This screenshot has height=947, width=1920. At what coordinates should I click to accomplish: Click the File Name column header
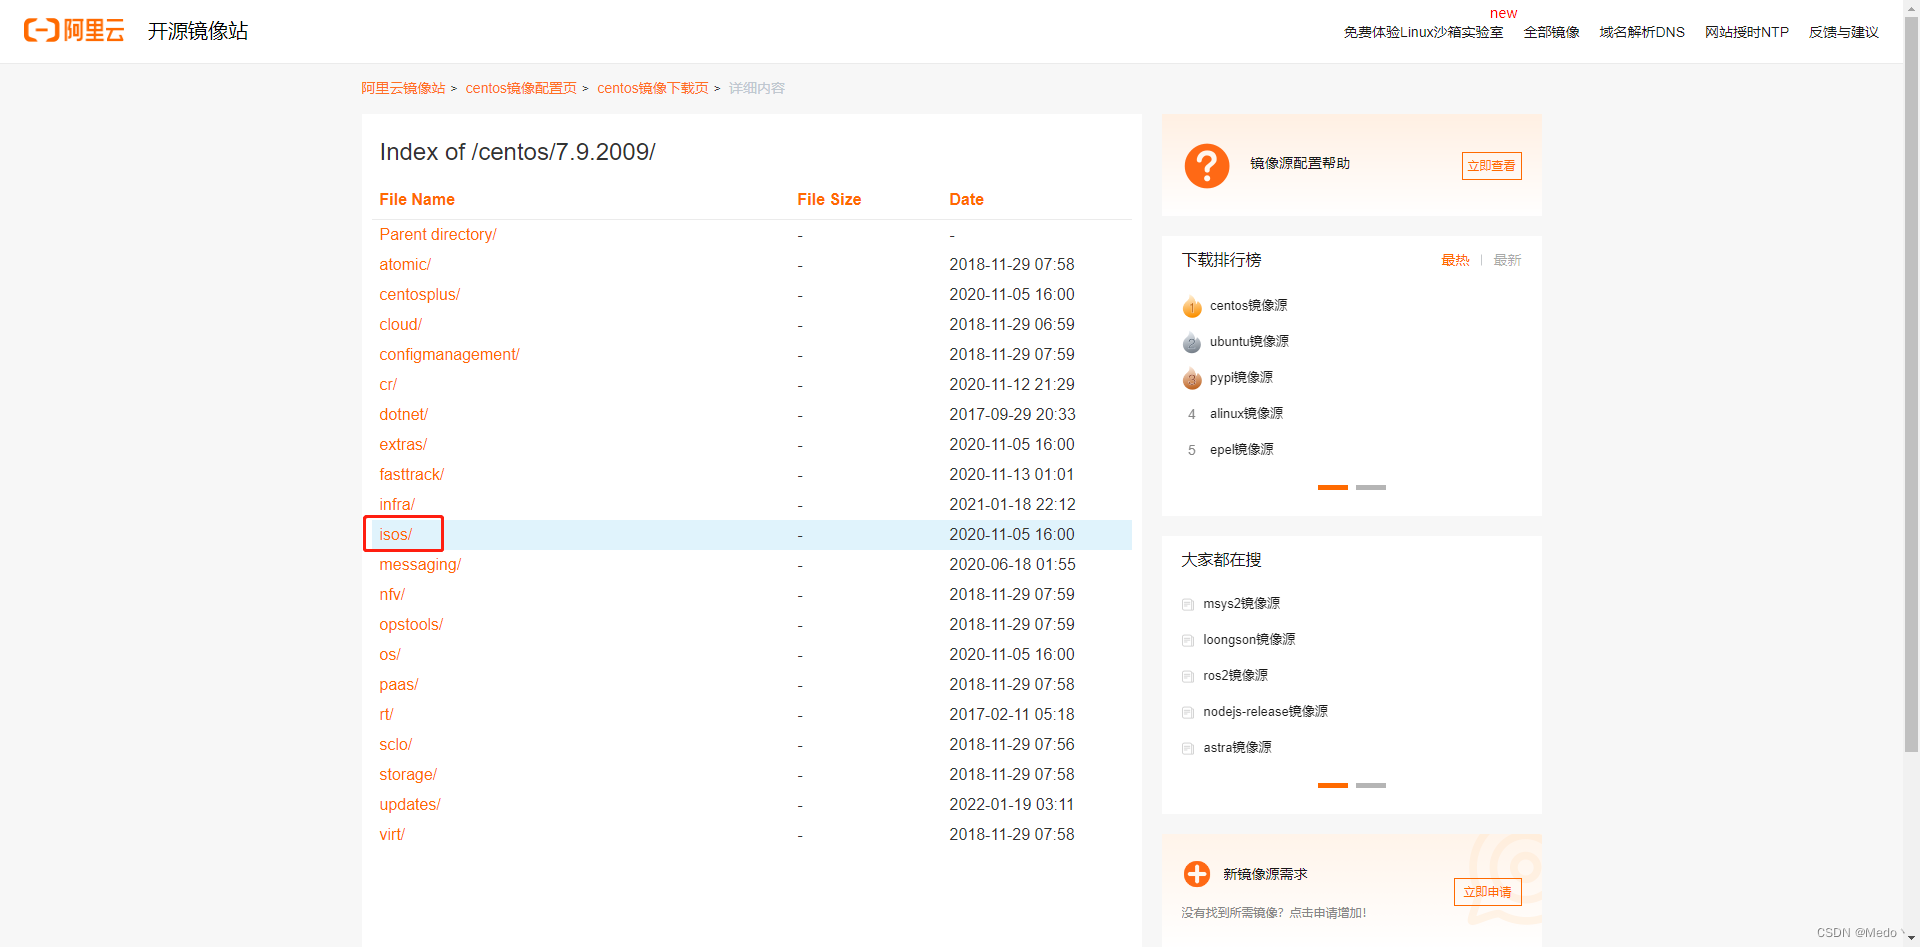click(x=417, y=199)
